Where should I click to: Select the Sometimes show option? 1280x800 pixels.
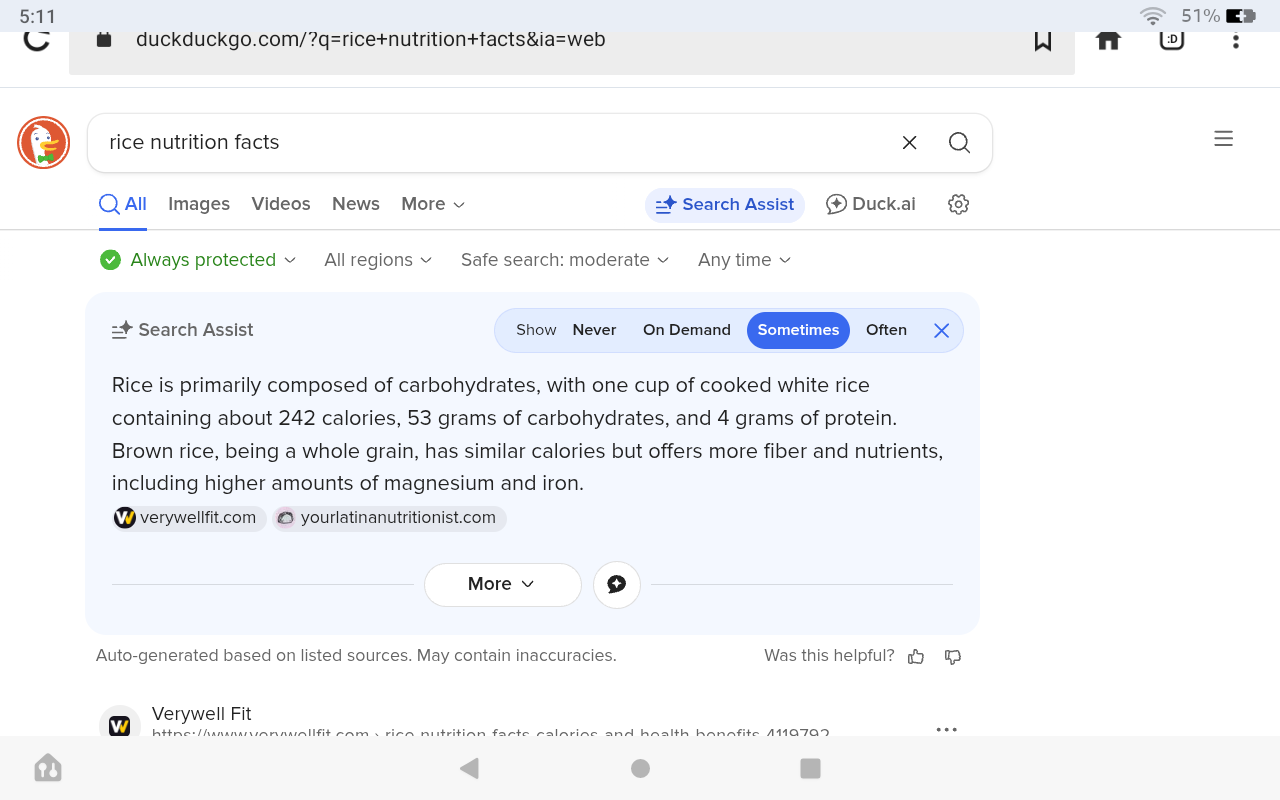coord(798,330)
